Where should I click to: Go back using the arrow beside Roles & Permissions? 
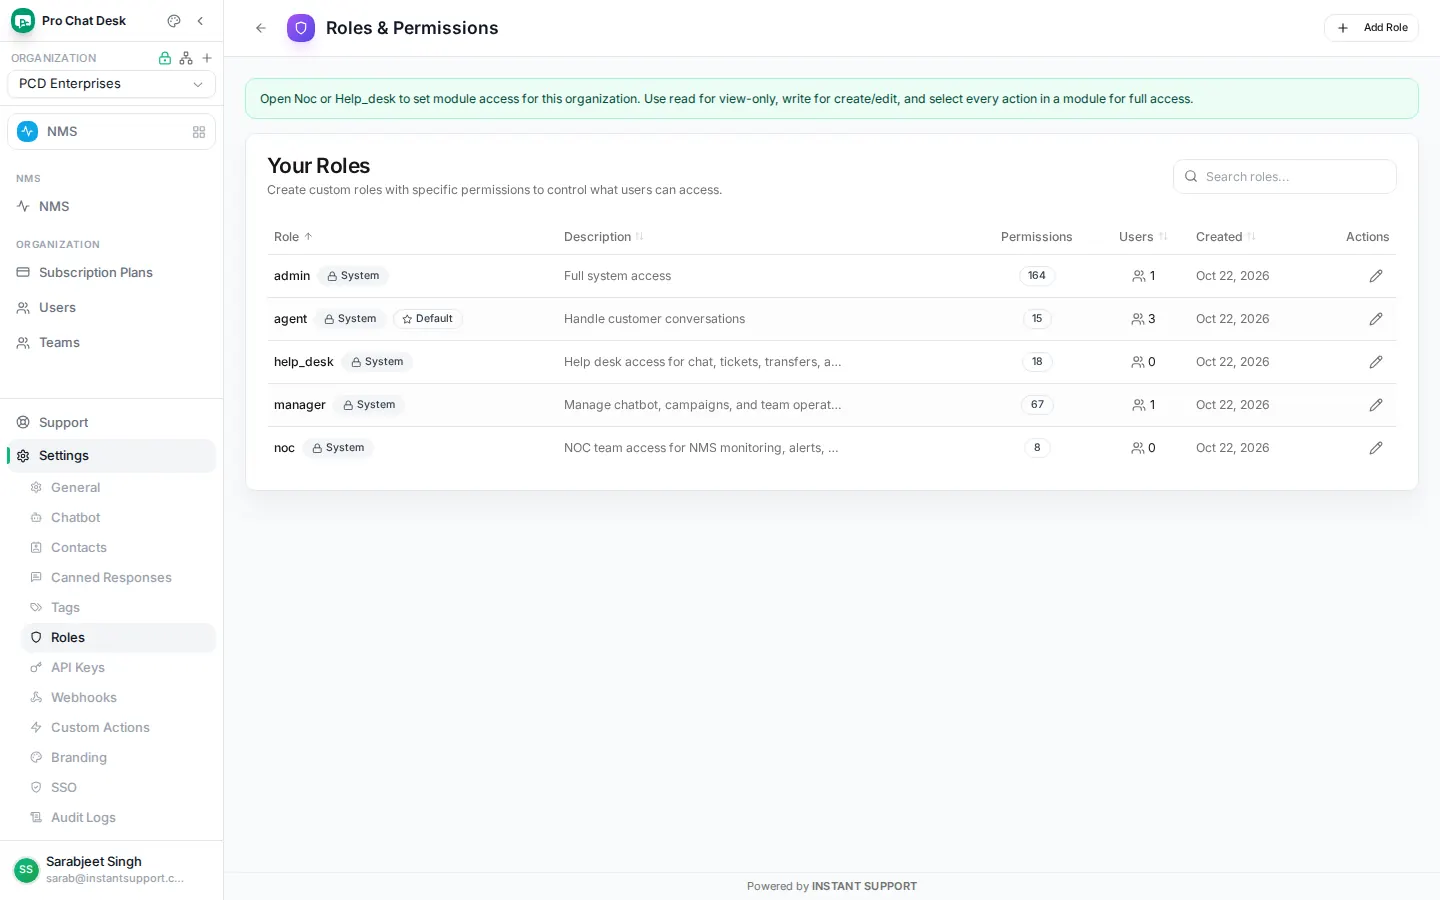click(x=261, y=28)
